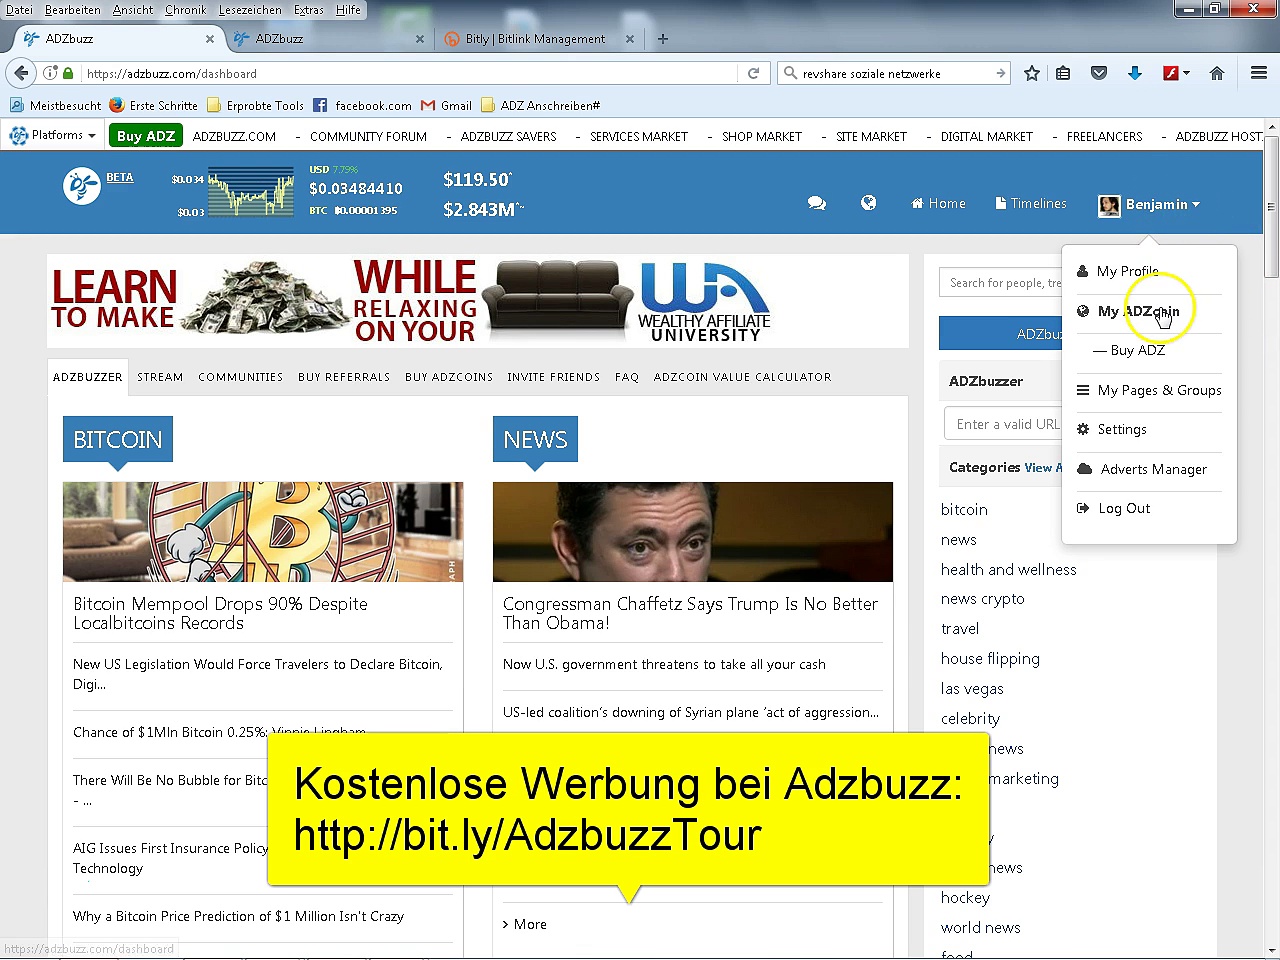Click the Congressman Chaffetz news thumbnail

pos(692,531)
